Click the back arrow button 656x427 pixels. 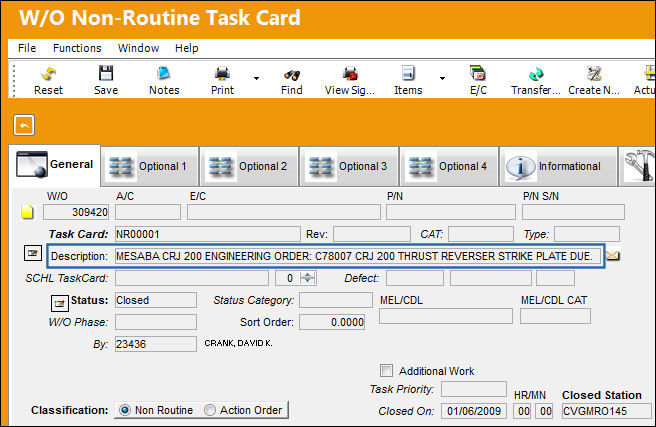tap(24, 125)
